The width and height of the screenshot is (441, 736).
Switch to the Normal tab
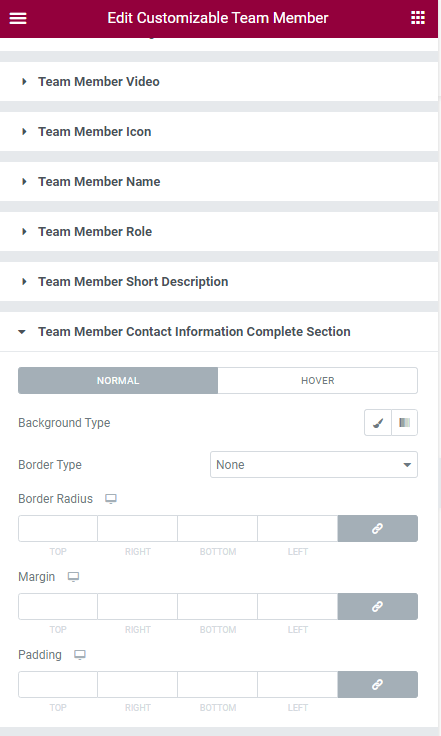pos(118,381)
